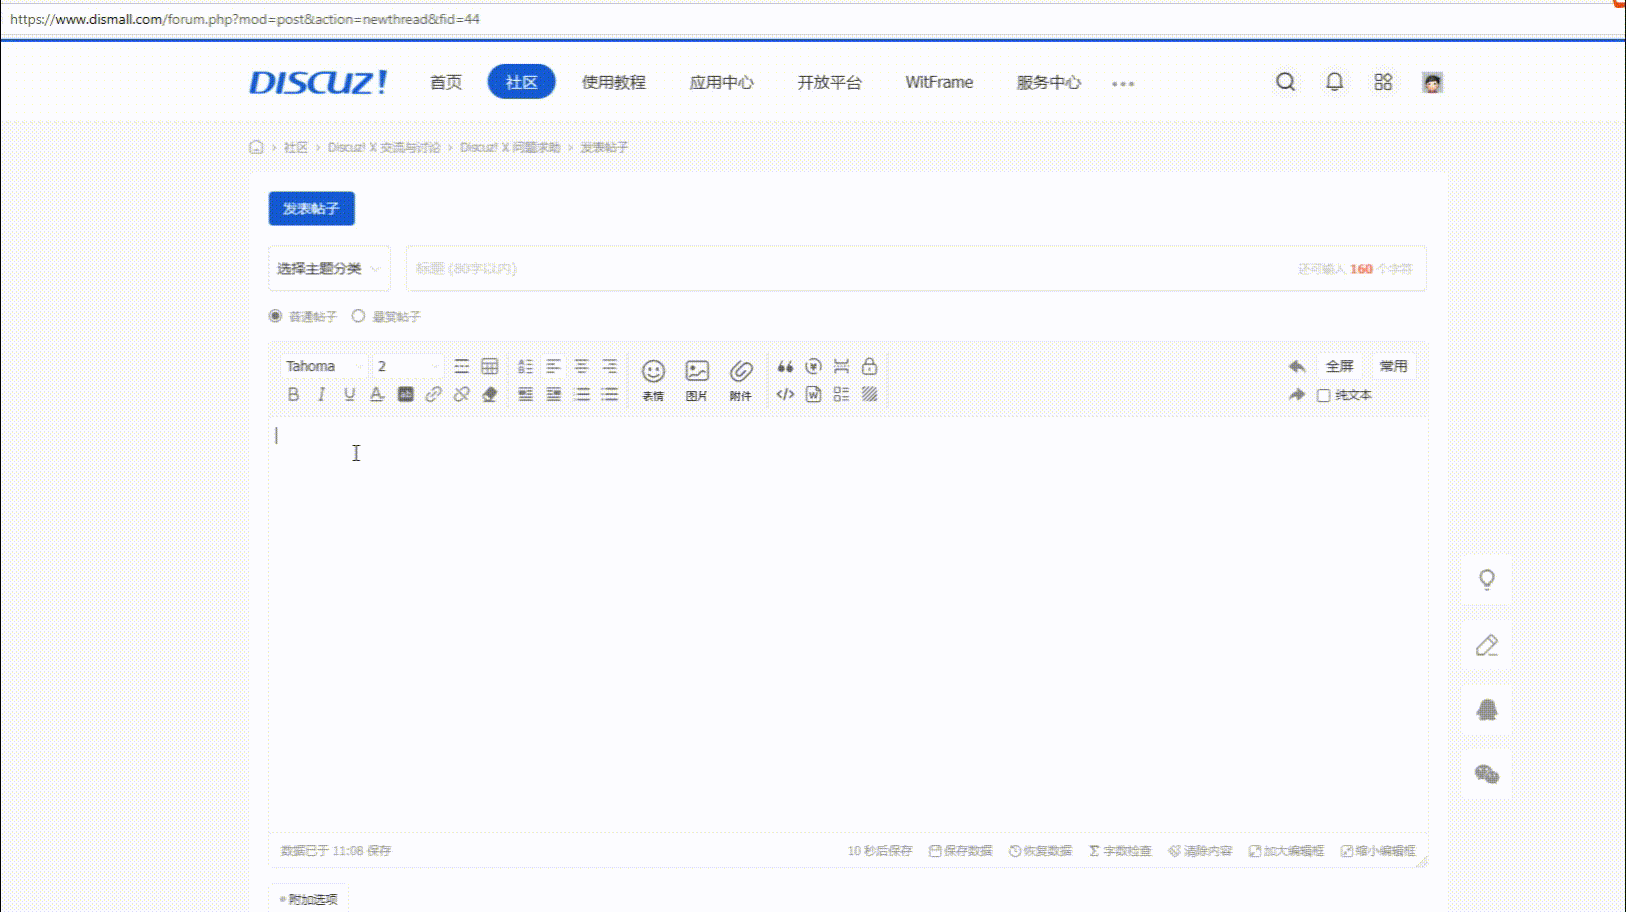
Task: Go to 使用教程 in navigation
Action: [x=614, y=82]
